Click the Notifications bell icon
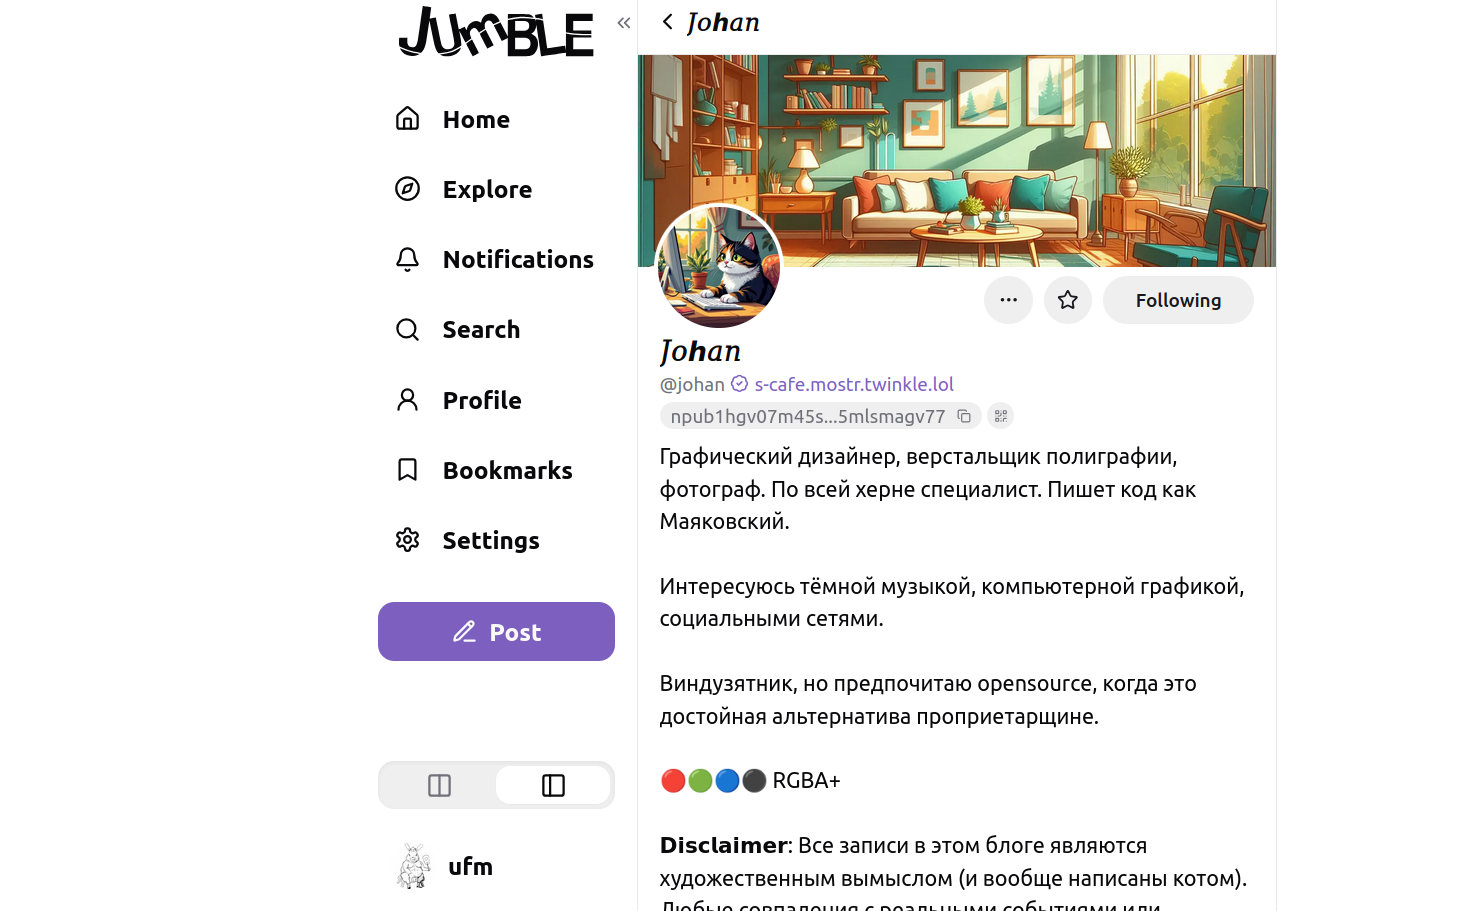 point(407,259)
